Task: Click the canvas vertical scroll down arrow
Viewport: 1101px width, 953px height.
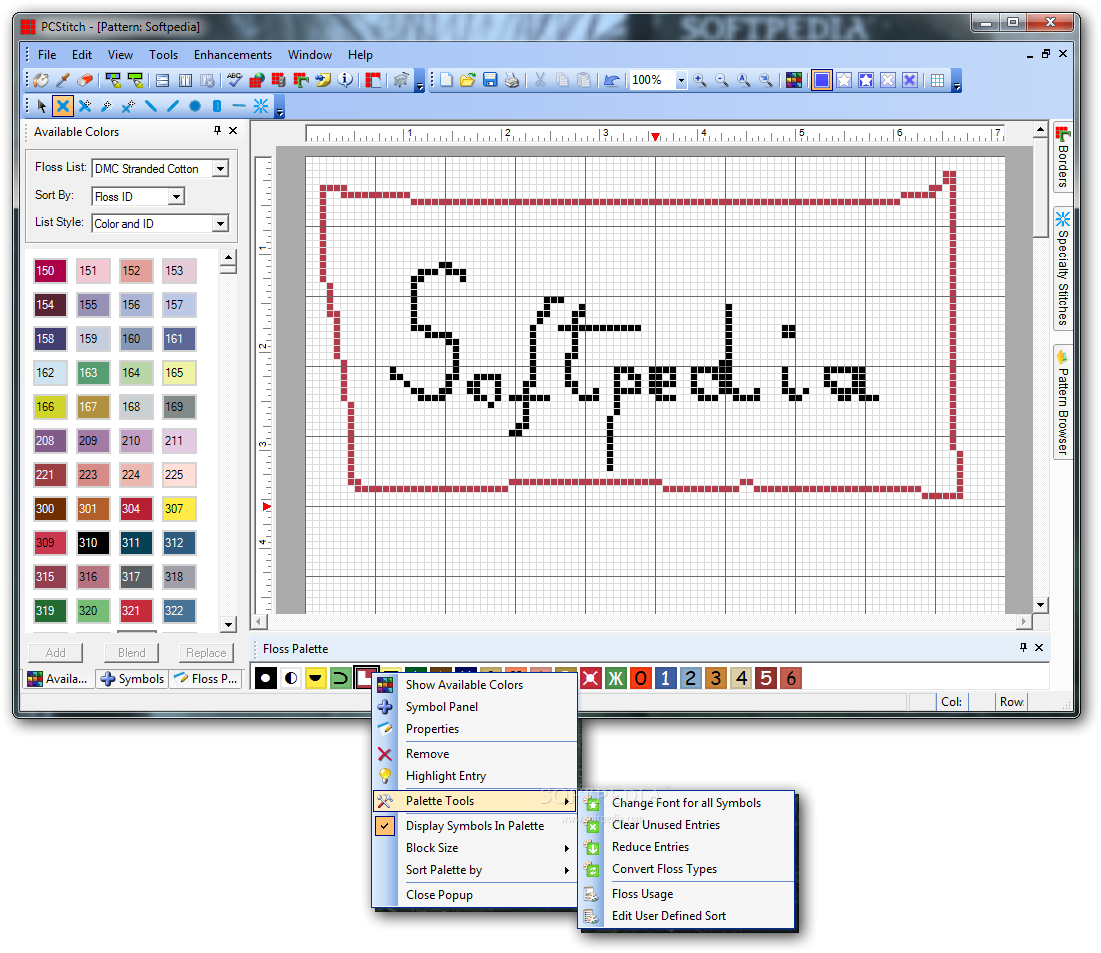Action: [1041, 605]
